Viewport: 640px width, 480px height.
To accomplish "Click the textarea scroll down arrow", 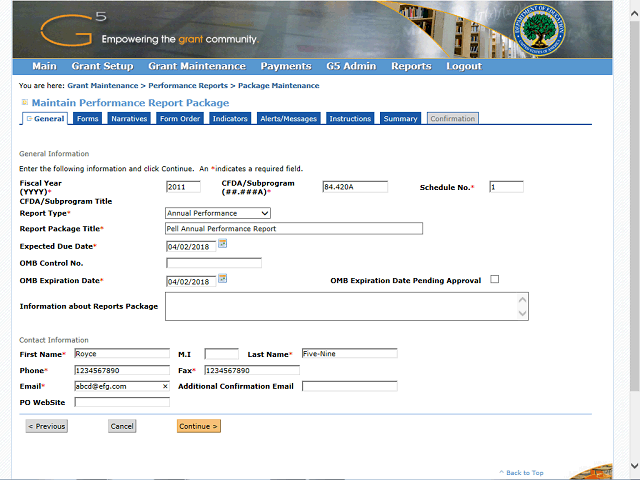I will point(522,313).
